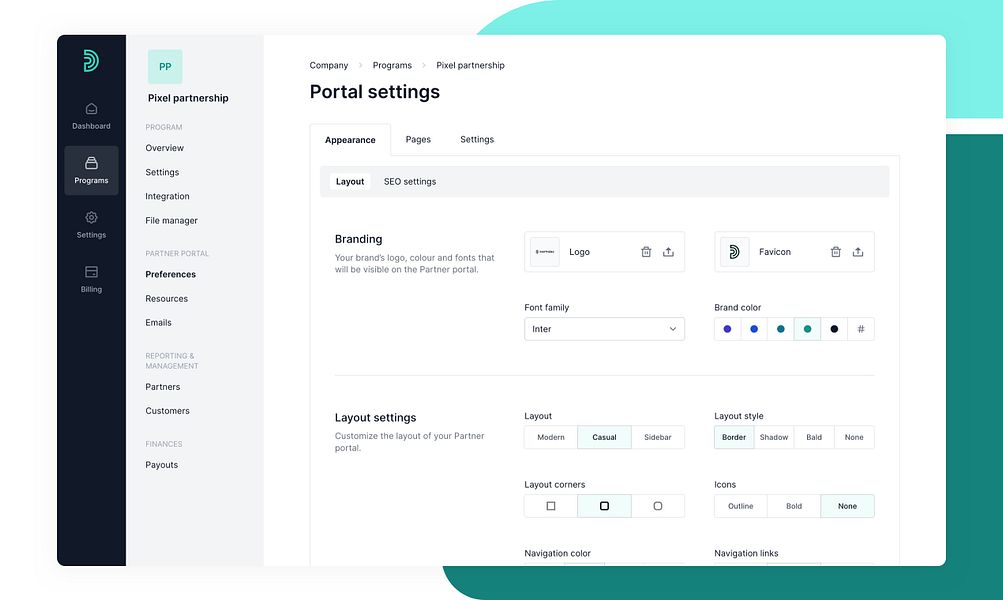Choose the Modern layout
This screenshot has width=1003, height=600.
(551, 438)
